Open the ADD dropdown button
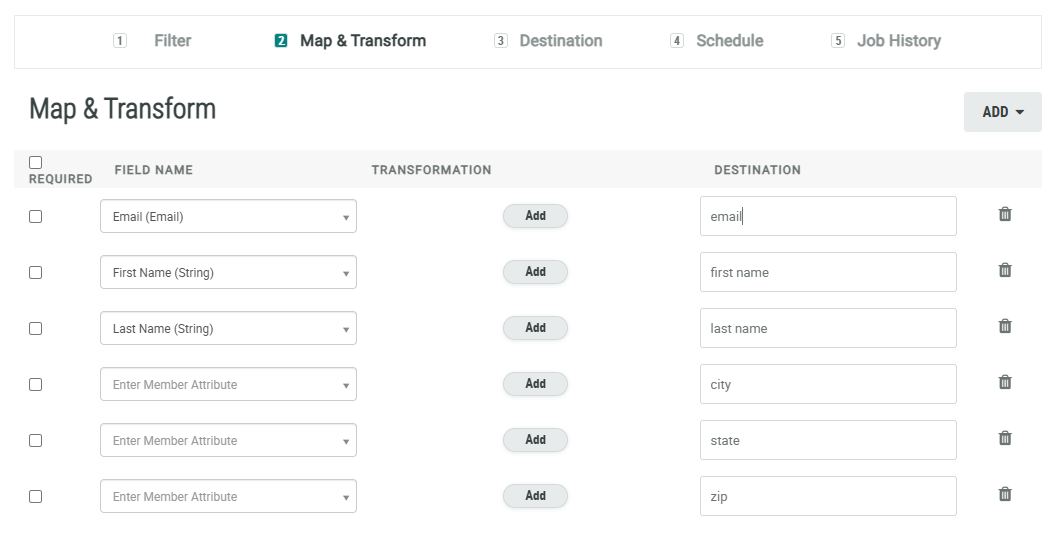 (x=1002, y=112)
